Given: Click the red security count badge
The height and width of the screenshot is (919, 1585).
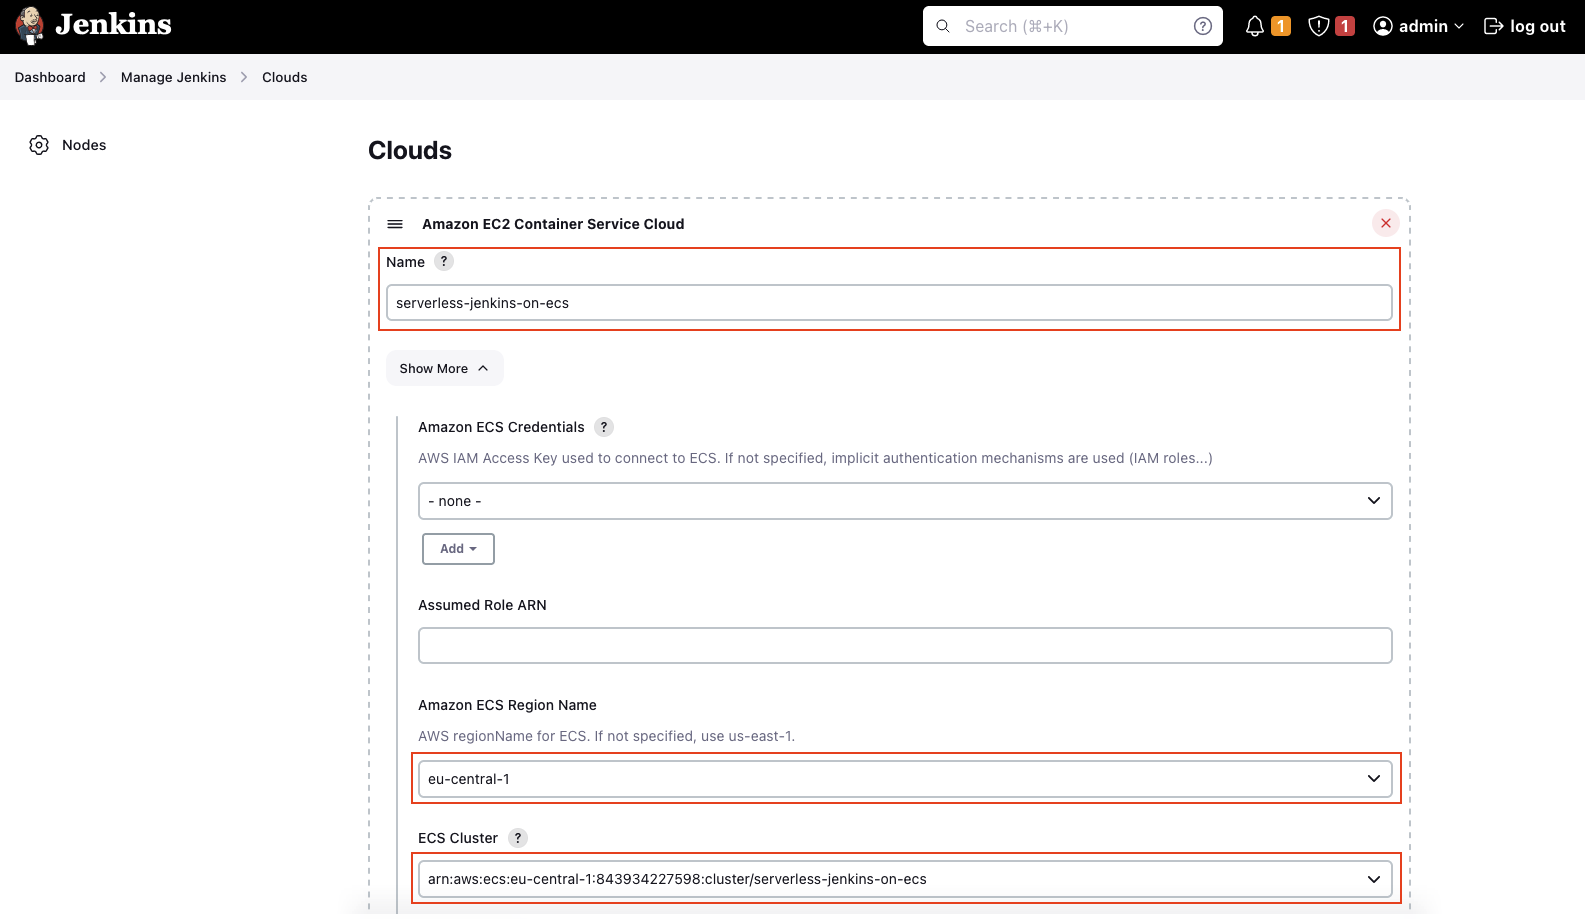Looking at the screenshot, I should point(1345,26).
